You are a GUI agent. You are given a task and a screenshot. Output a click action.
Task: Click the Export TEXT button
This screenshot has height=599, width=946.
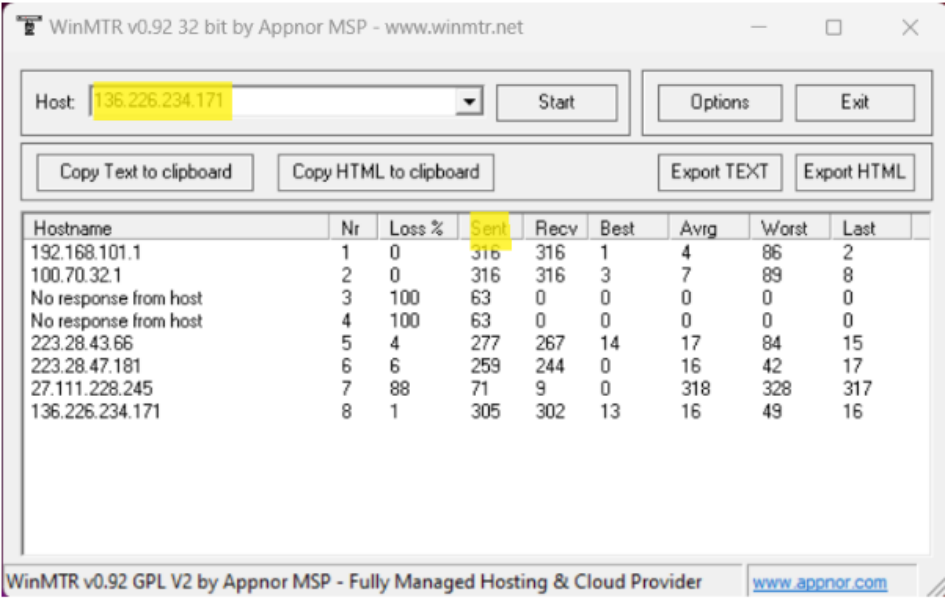719,172
